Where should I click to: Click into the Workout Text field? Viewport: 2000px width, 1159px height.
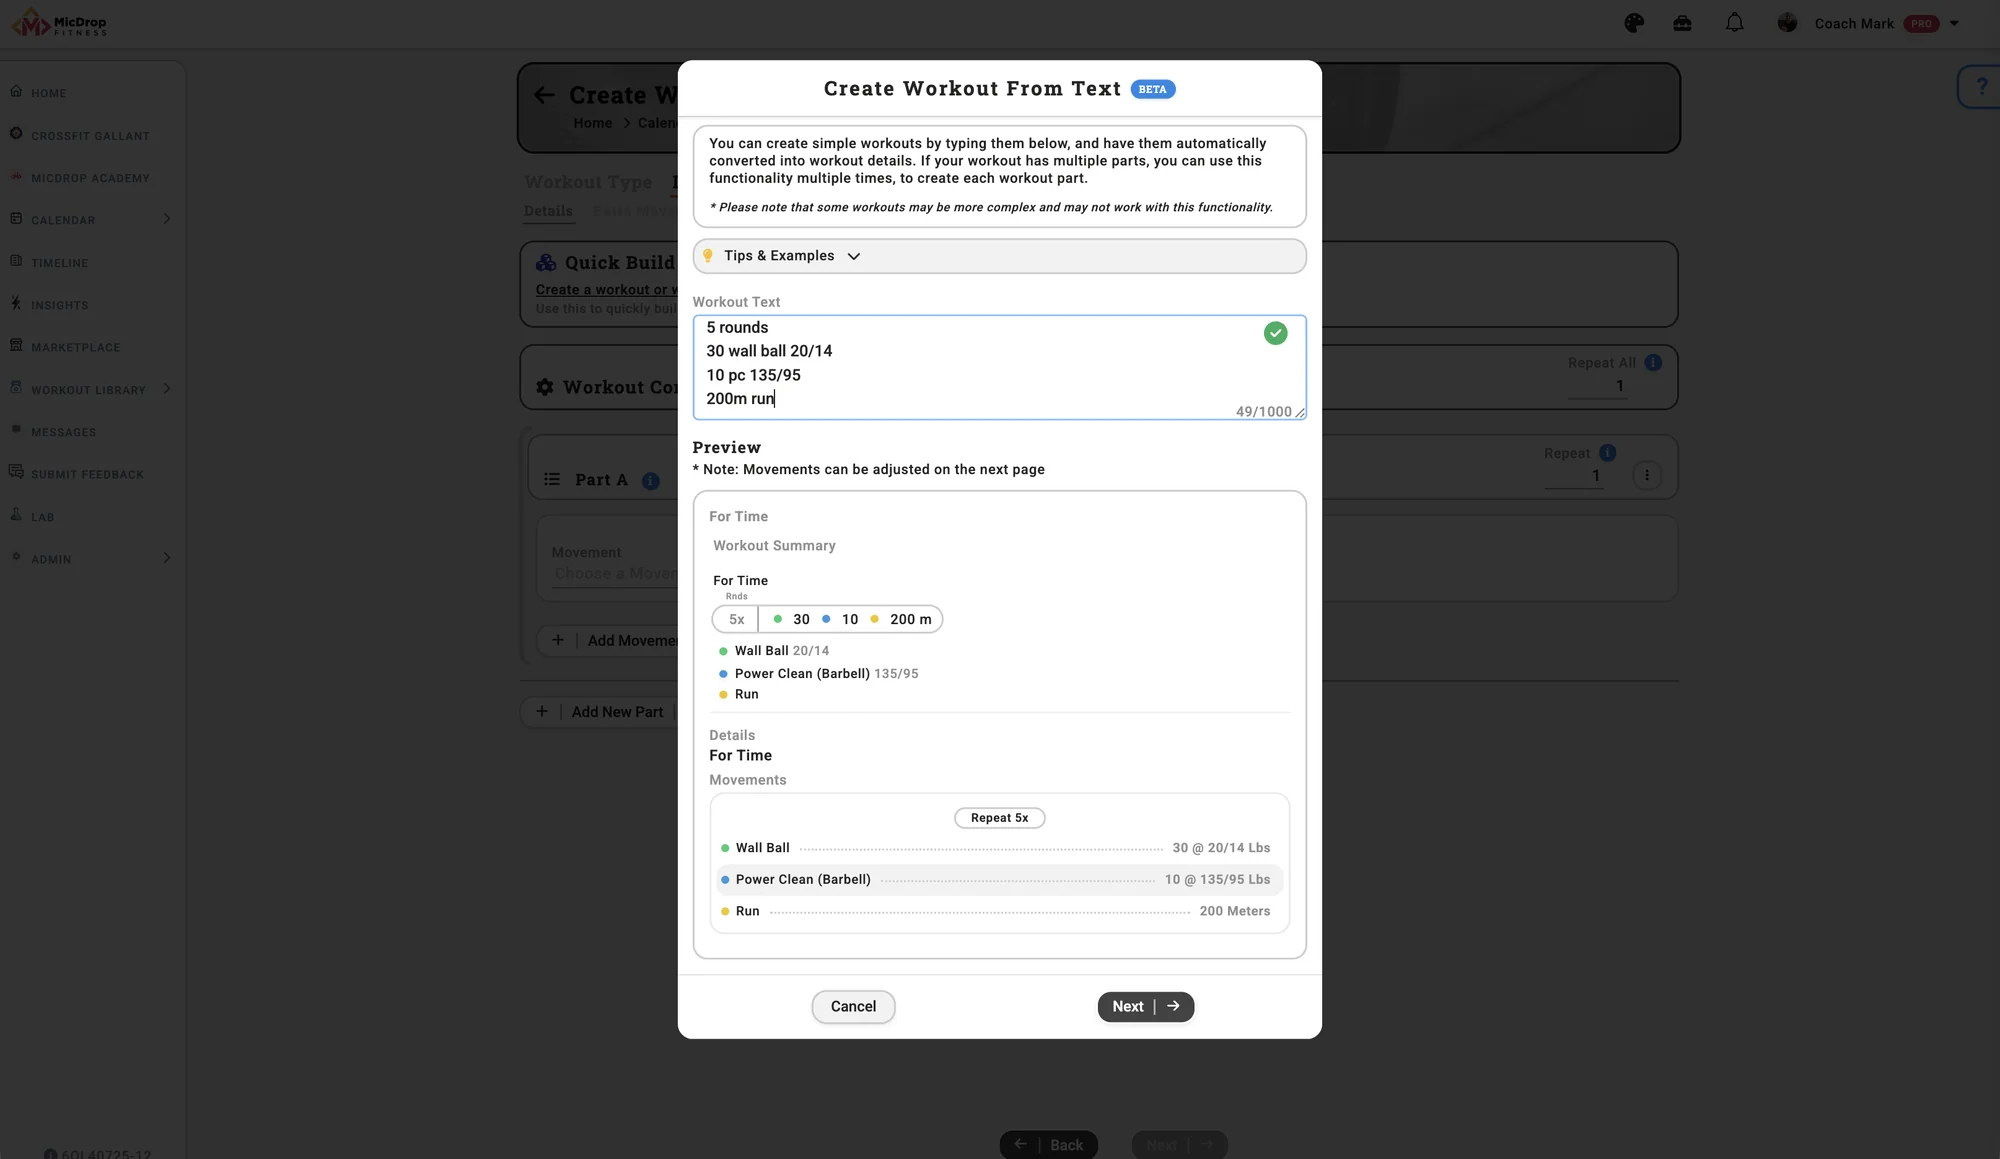(999, 367)
